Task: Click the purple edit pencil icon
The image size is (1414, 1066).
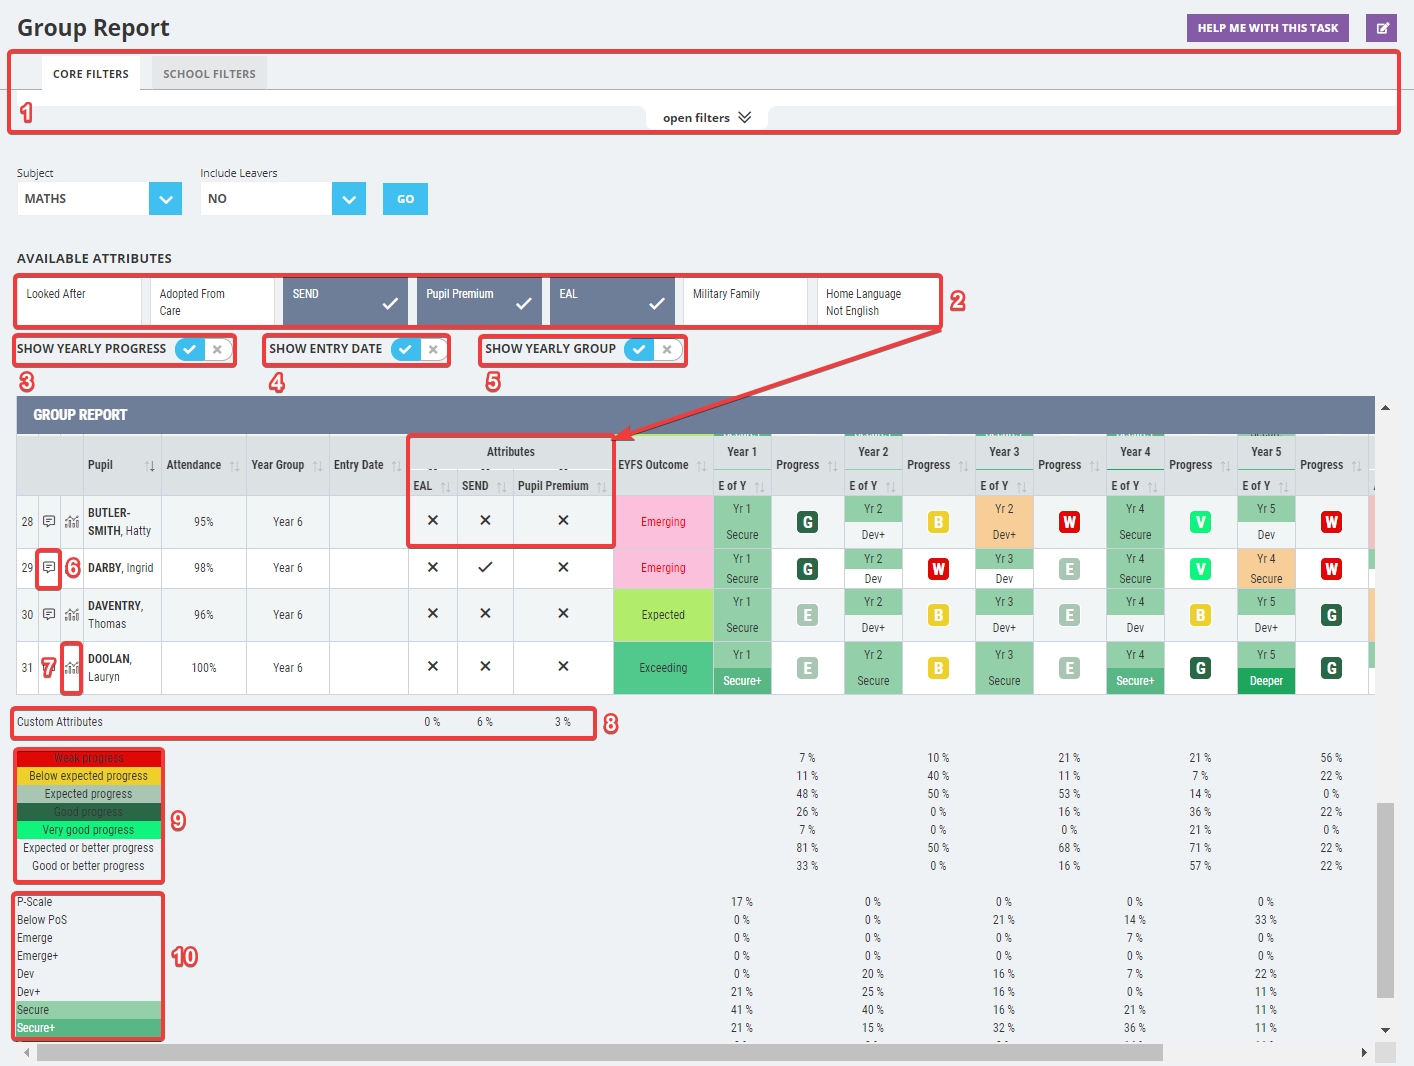Action: [1381, 28]
